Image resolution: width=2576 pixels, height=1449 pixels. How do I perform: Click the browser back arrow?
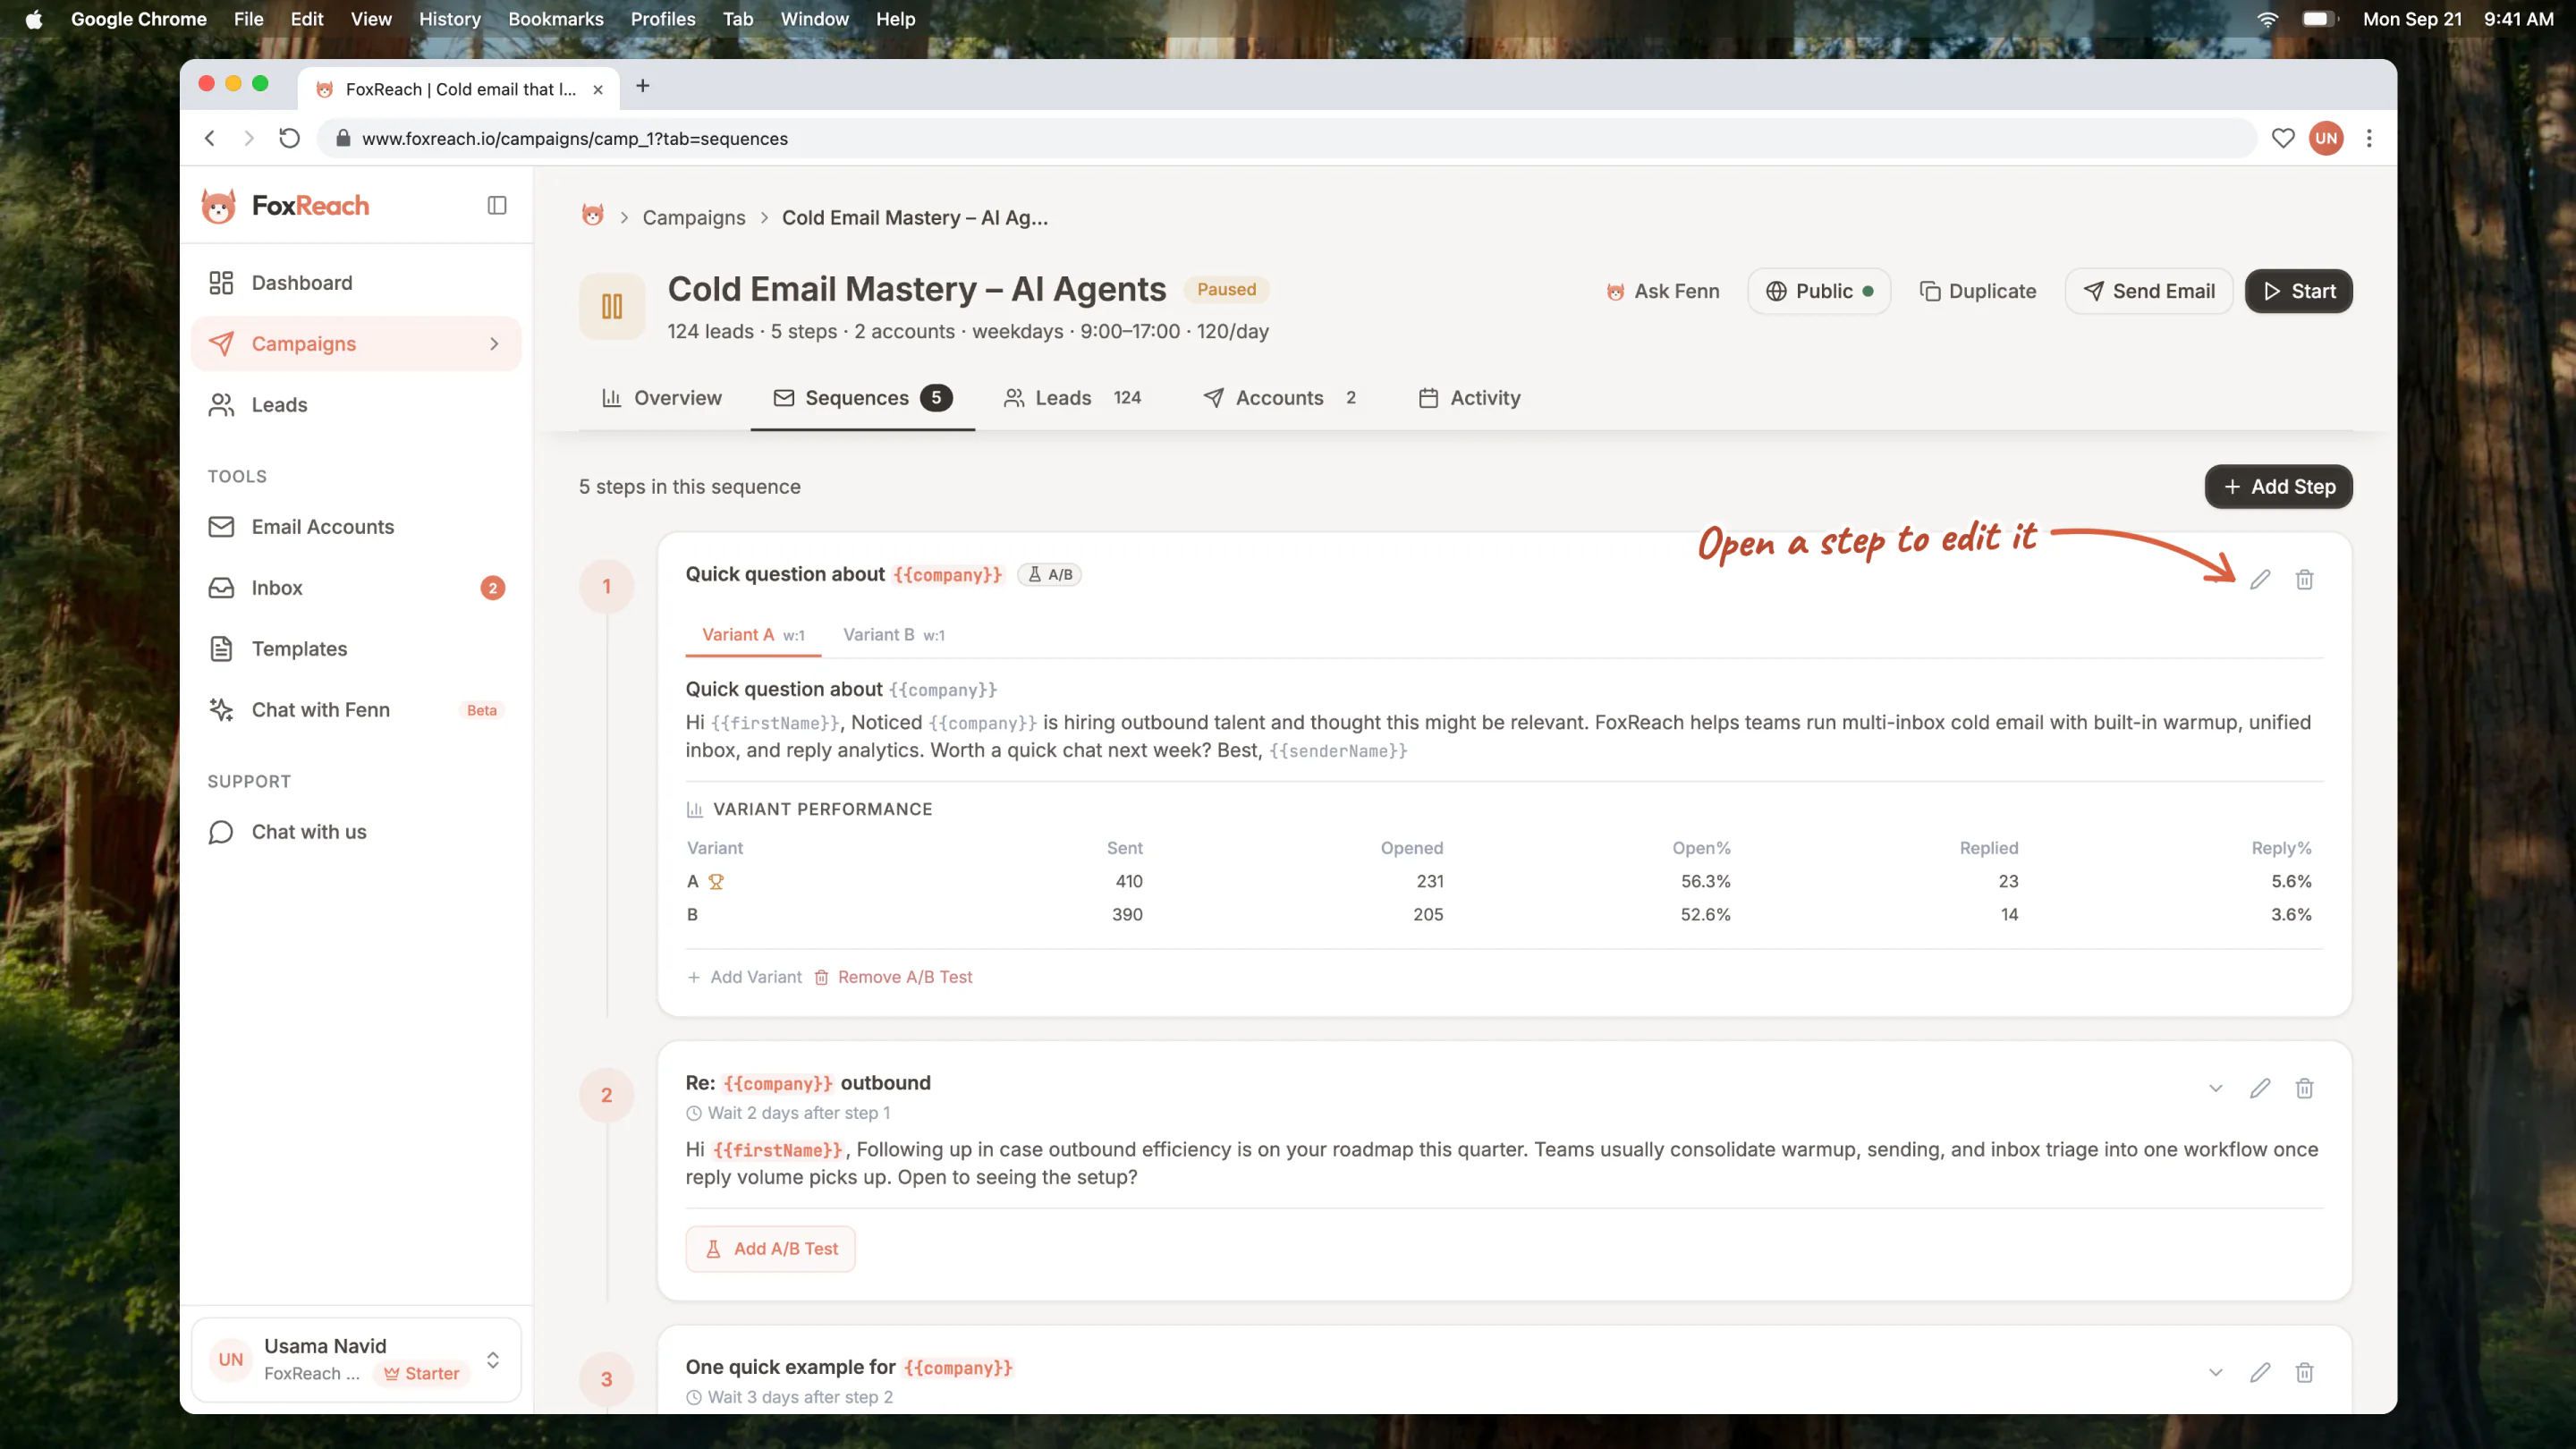[210, 138]
